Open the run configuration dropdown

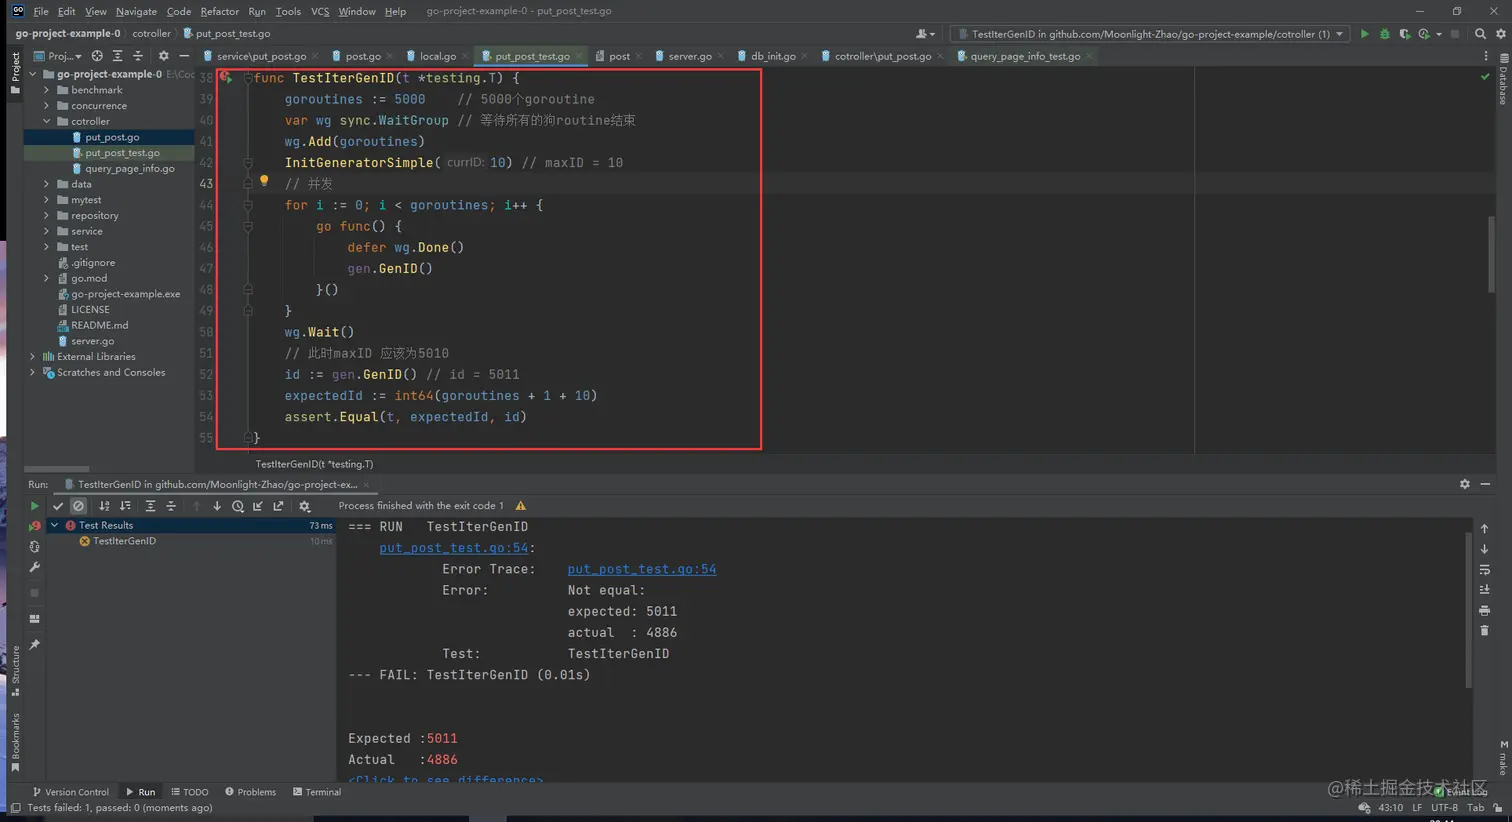(1150, 34)
